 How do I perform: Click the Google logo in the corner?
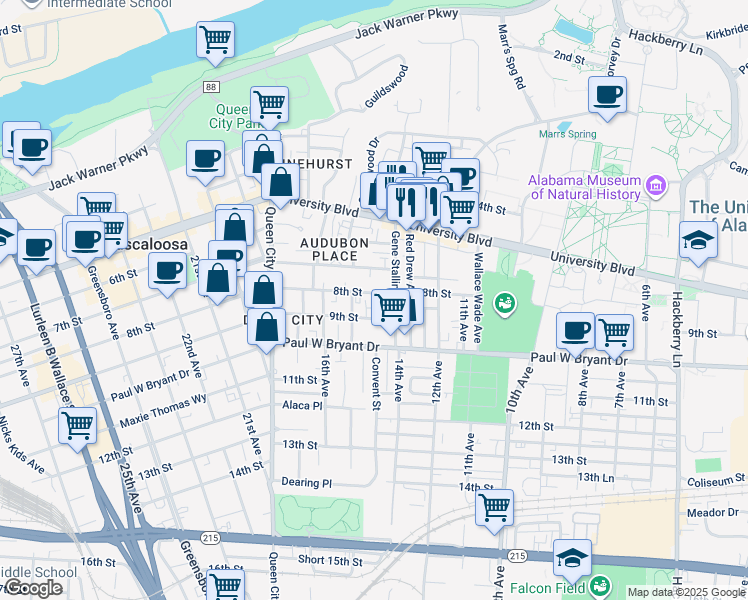click(x=34, y=589)
